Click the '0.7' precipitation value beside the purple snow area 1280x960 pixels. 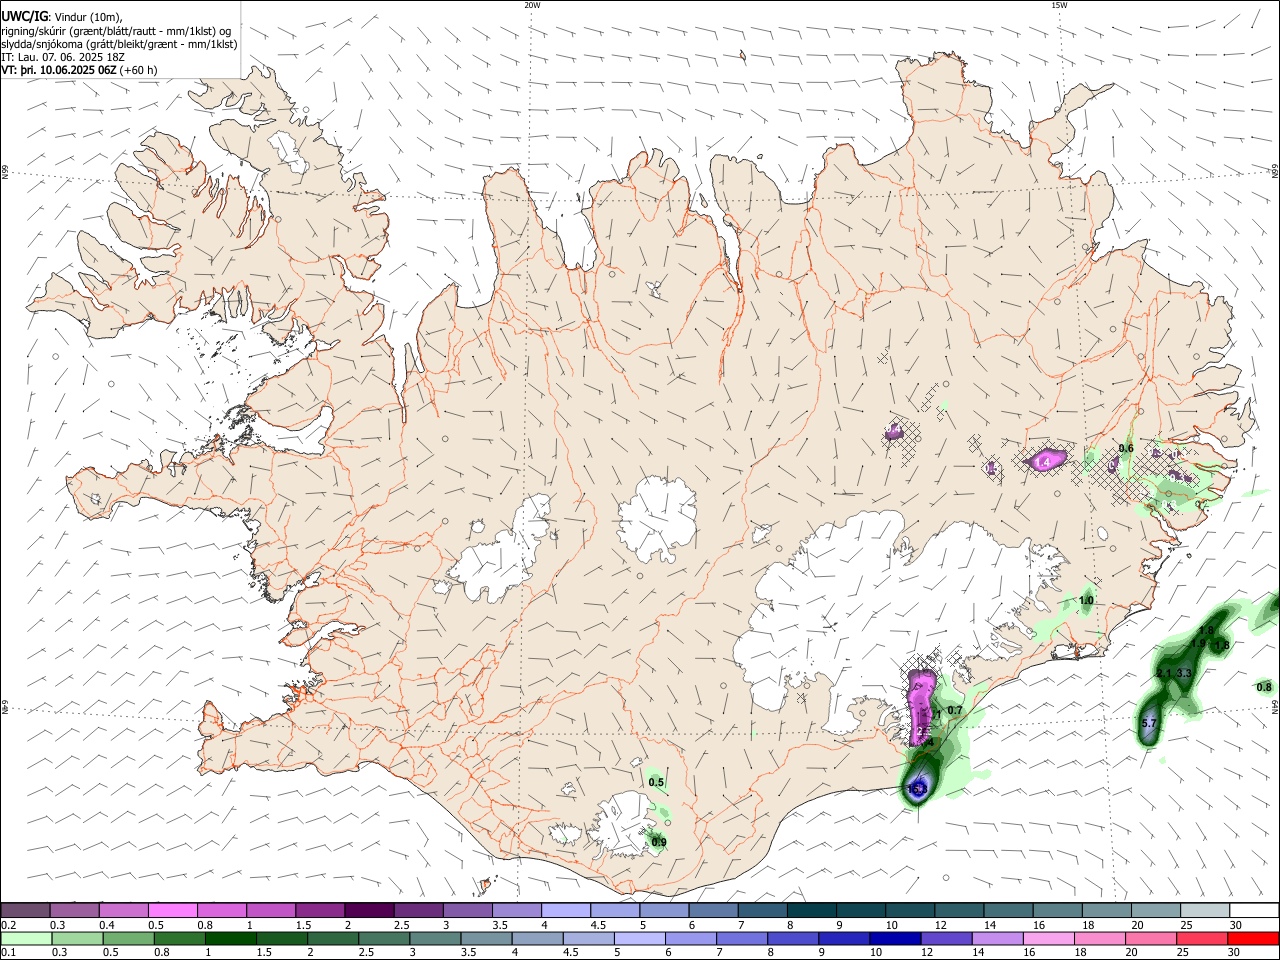click(955, 710)
